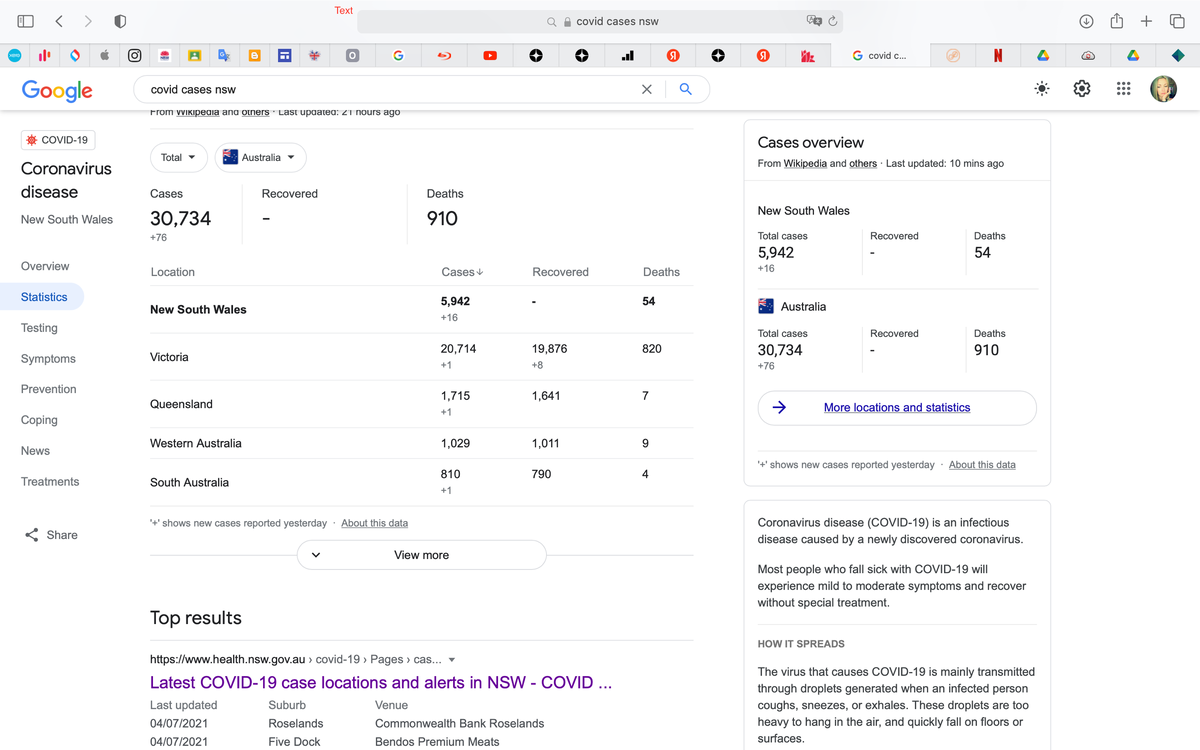Open Google account profile picture
This screenshot has height=750, width=1200.
[1163, 89]
